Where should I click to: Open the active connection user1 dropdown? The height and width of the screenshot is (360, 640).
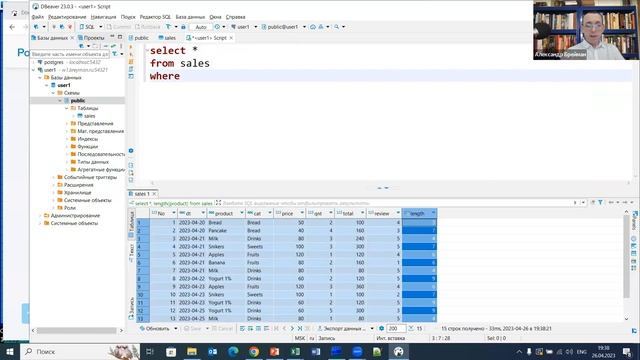point(244,27)
